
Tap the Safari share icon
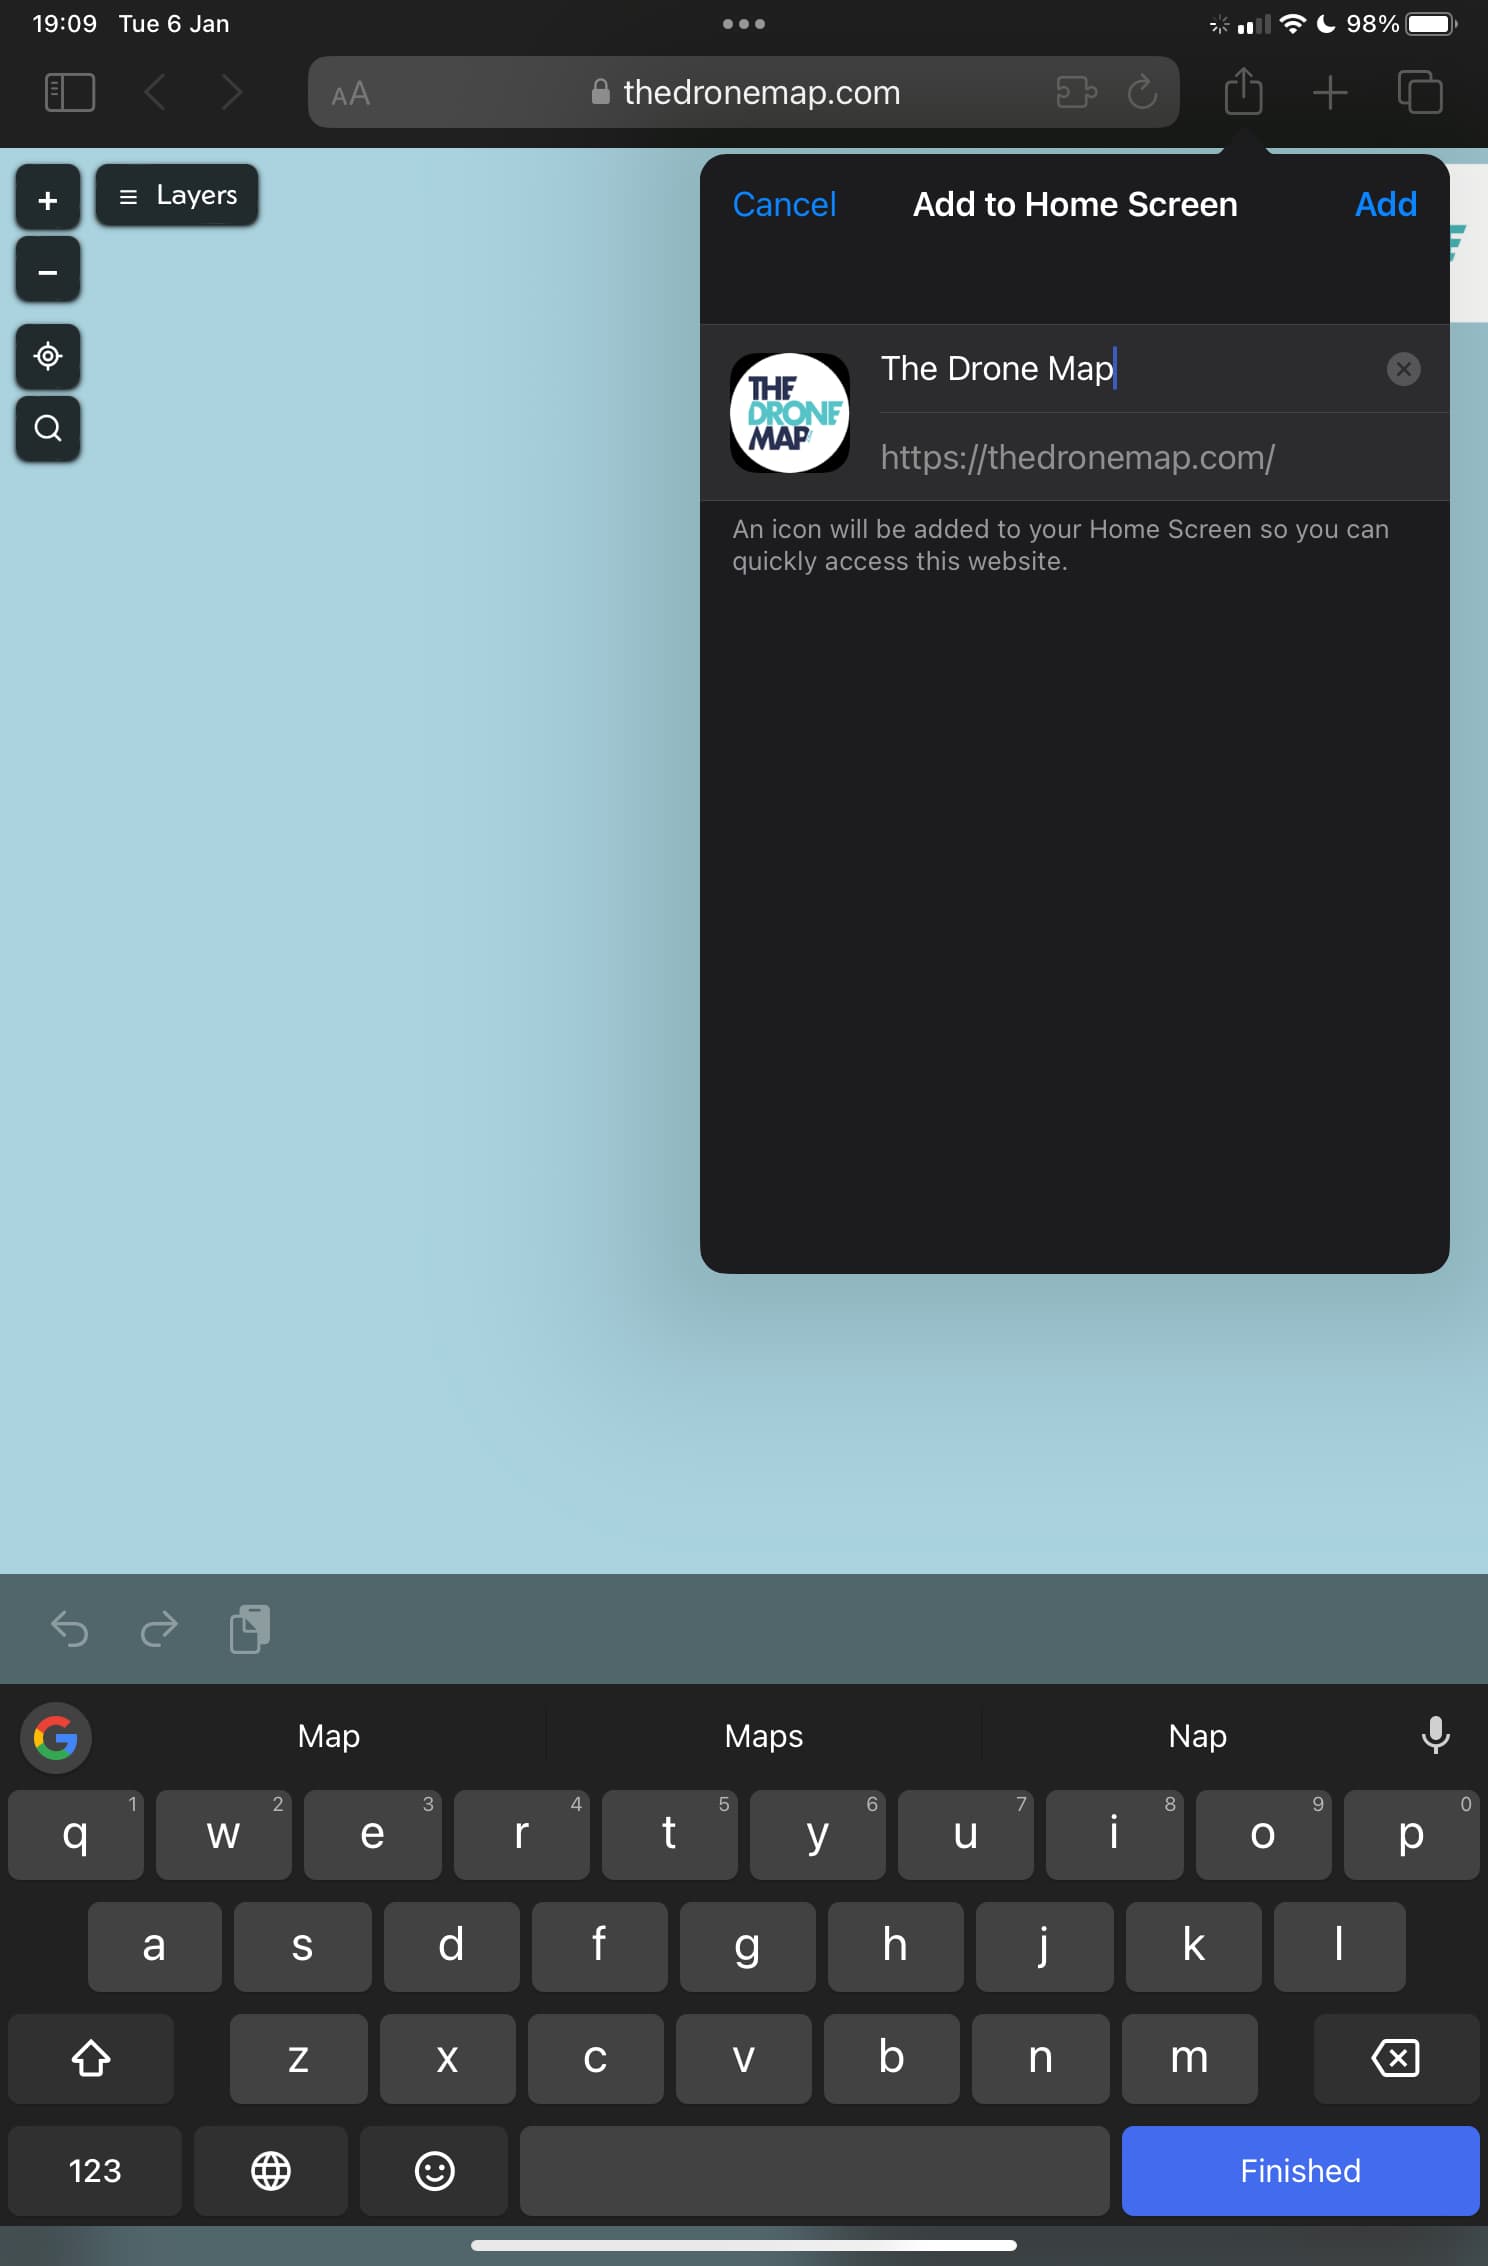click(x=1243, y=93)
